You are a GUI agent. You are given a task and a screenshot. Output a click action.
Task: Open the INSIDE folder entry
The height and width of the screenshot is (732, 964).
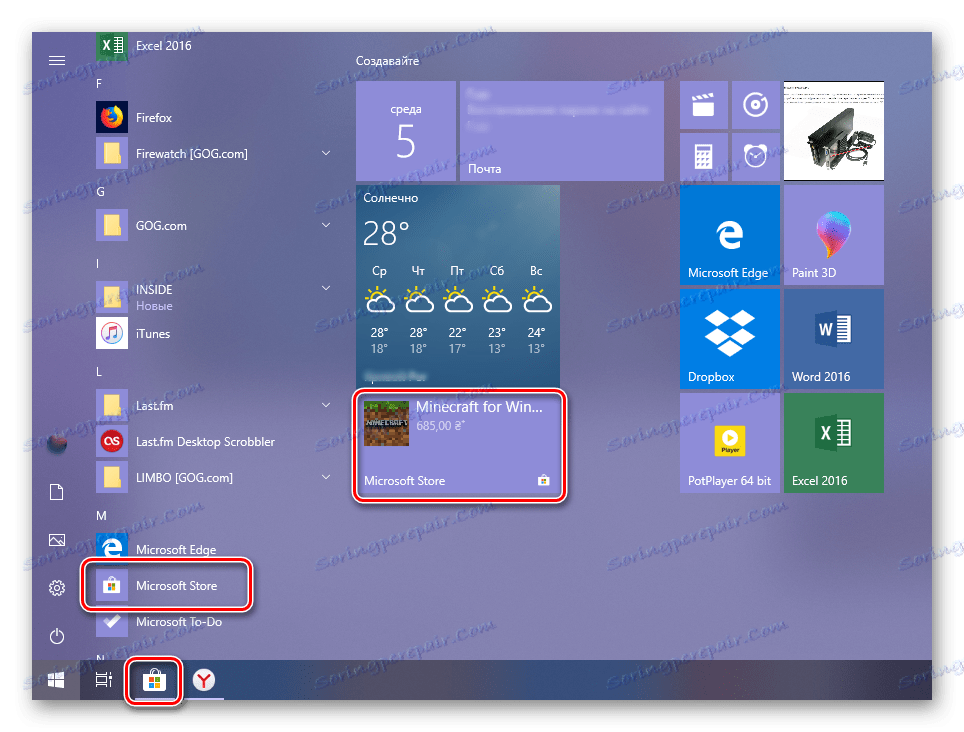213,297
